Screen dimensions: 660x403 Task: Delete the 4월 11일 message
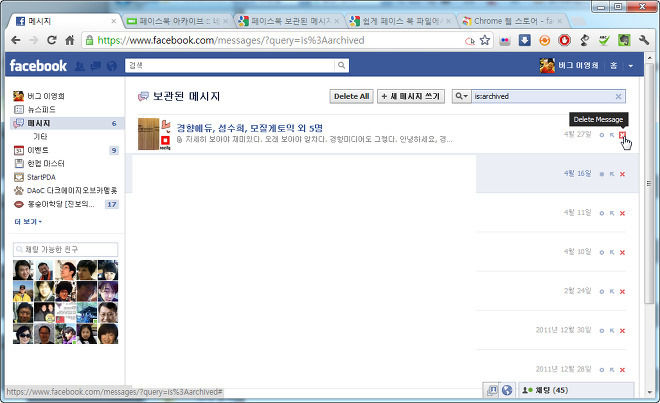click(x=622, y=213)
